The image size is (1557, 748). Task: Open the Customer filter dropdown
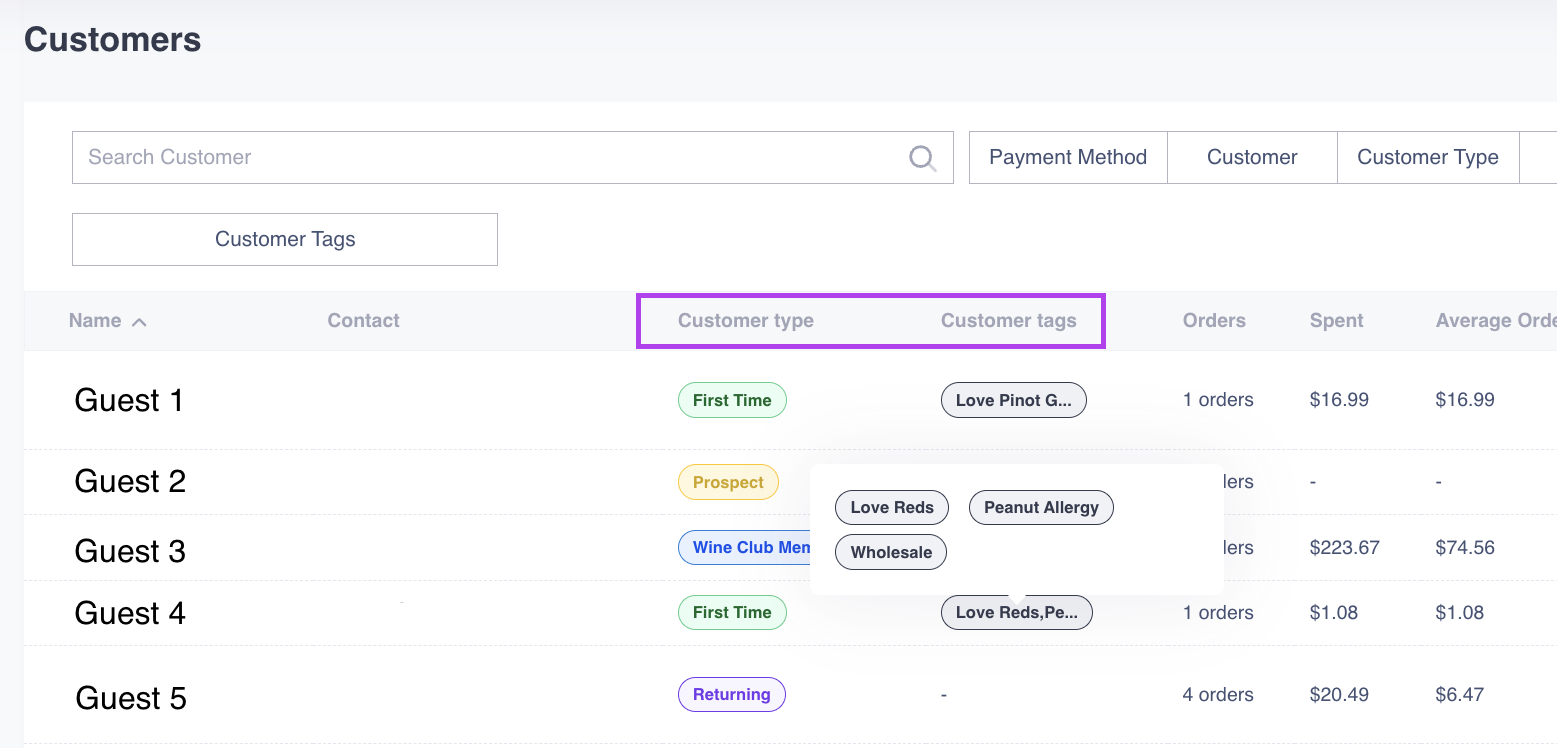tap(1251, 158)
